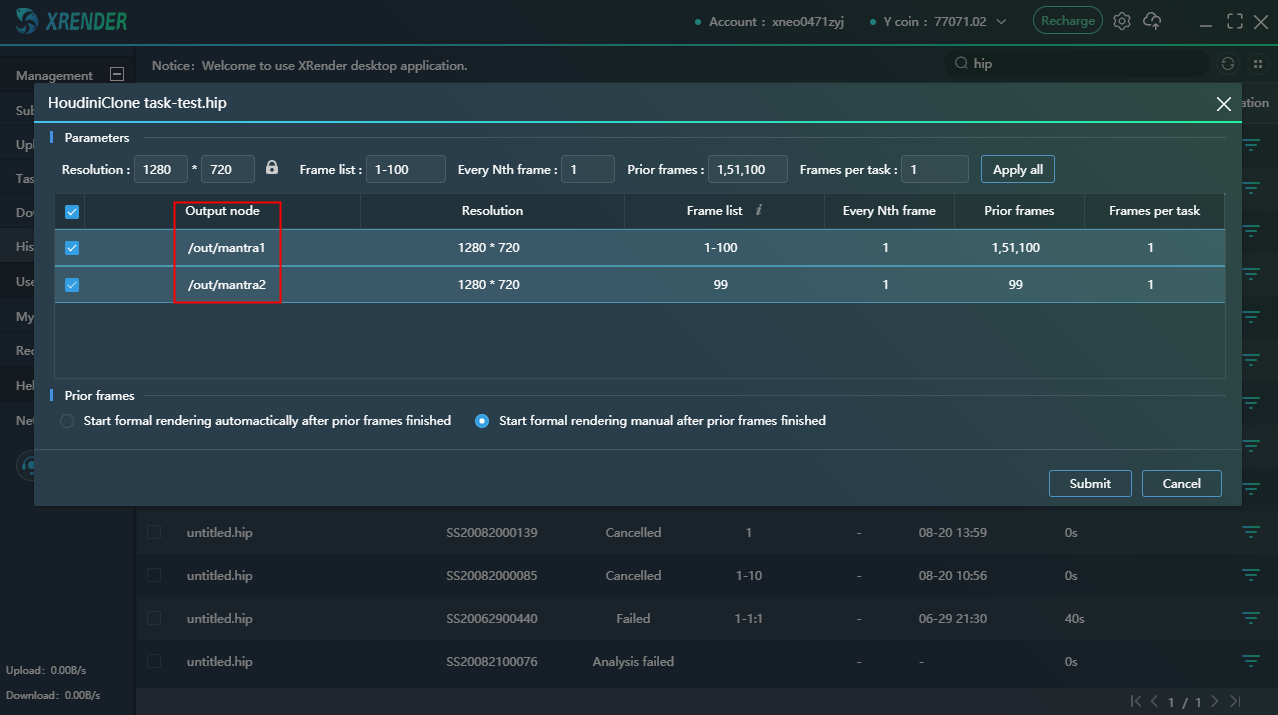Collapse the Management sidebar section
Image resolution: width=1278 pixels, height=715 pixels.
click(x=117, y=74)
